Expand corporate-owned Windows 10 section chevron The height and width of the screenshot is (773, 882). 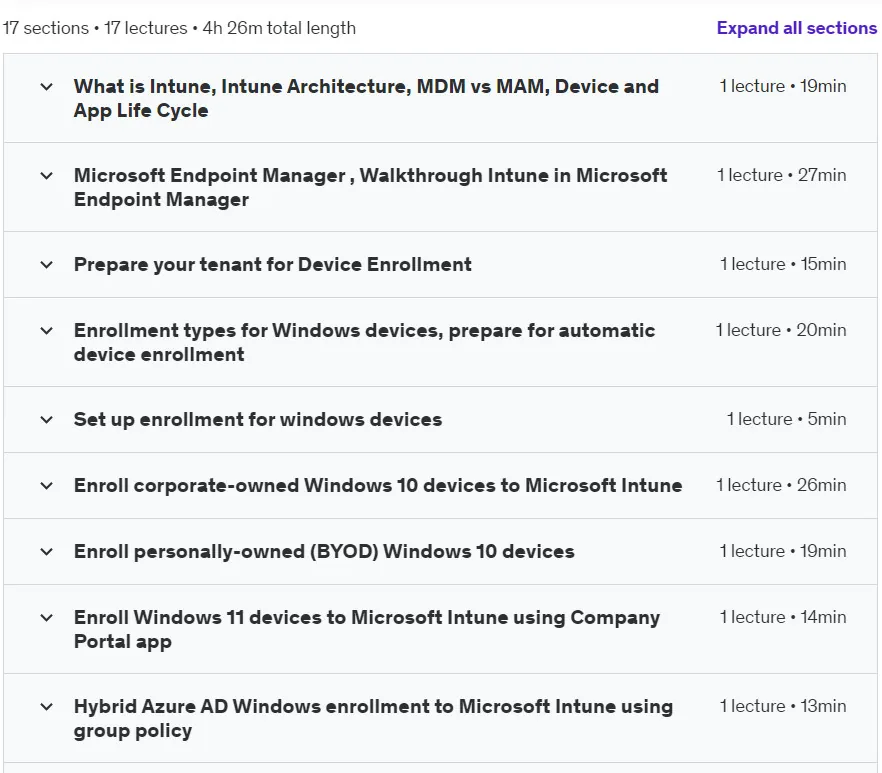pos(47,486)
